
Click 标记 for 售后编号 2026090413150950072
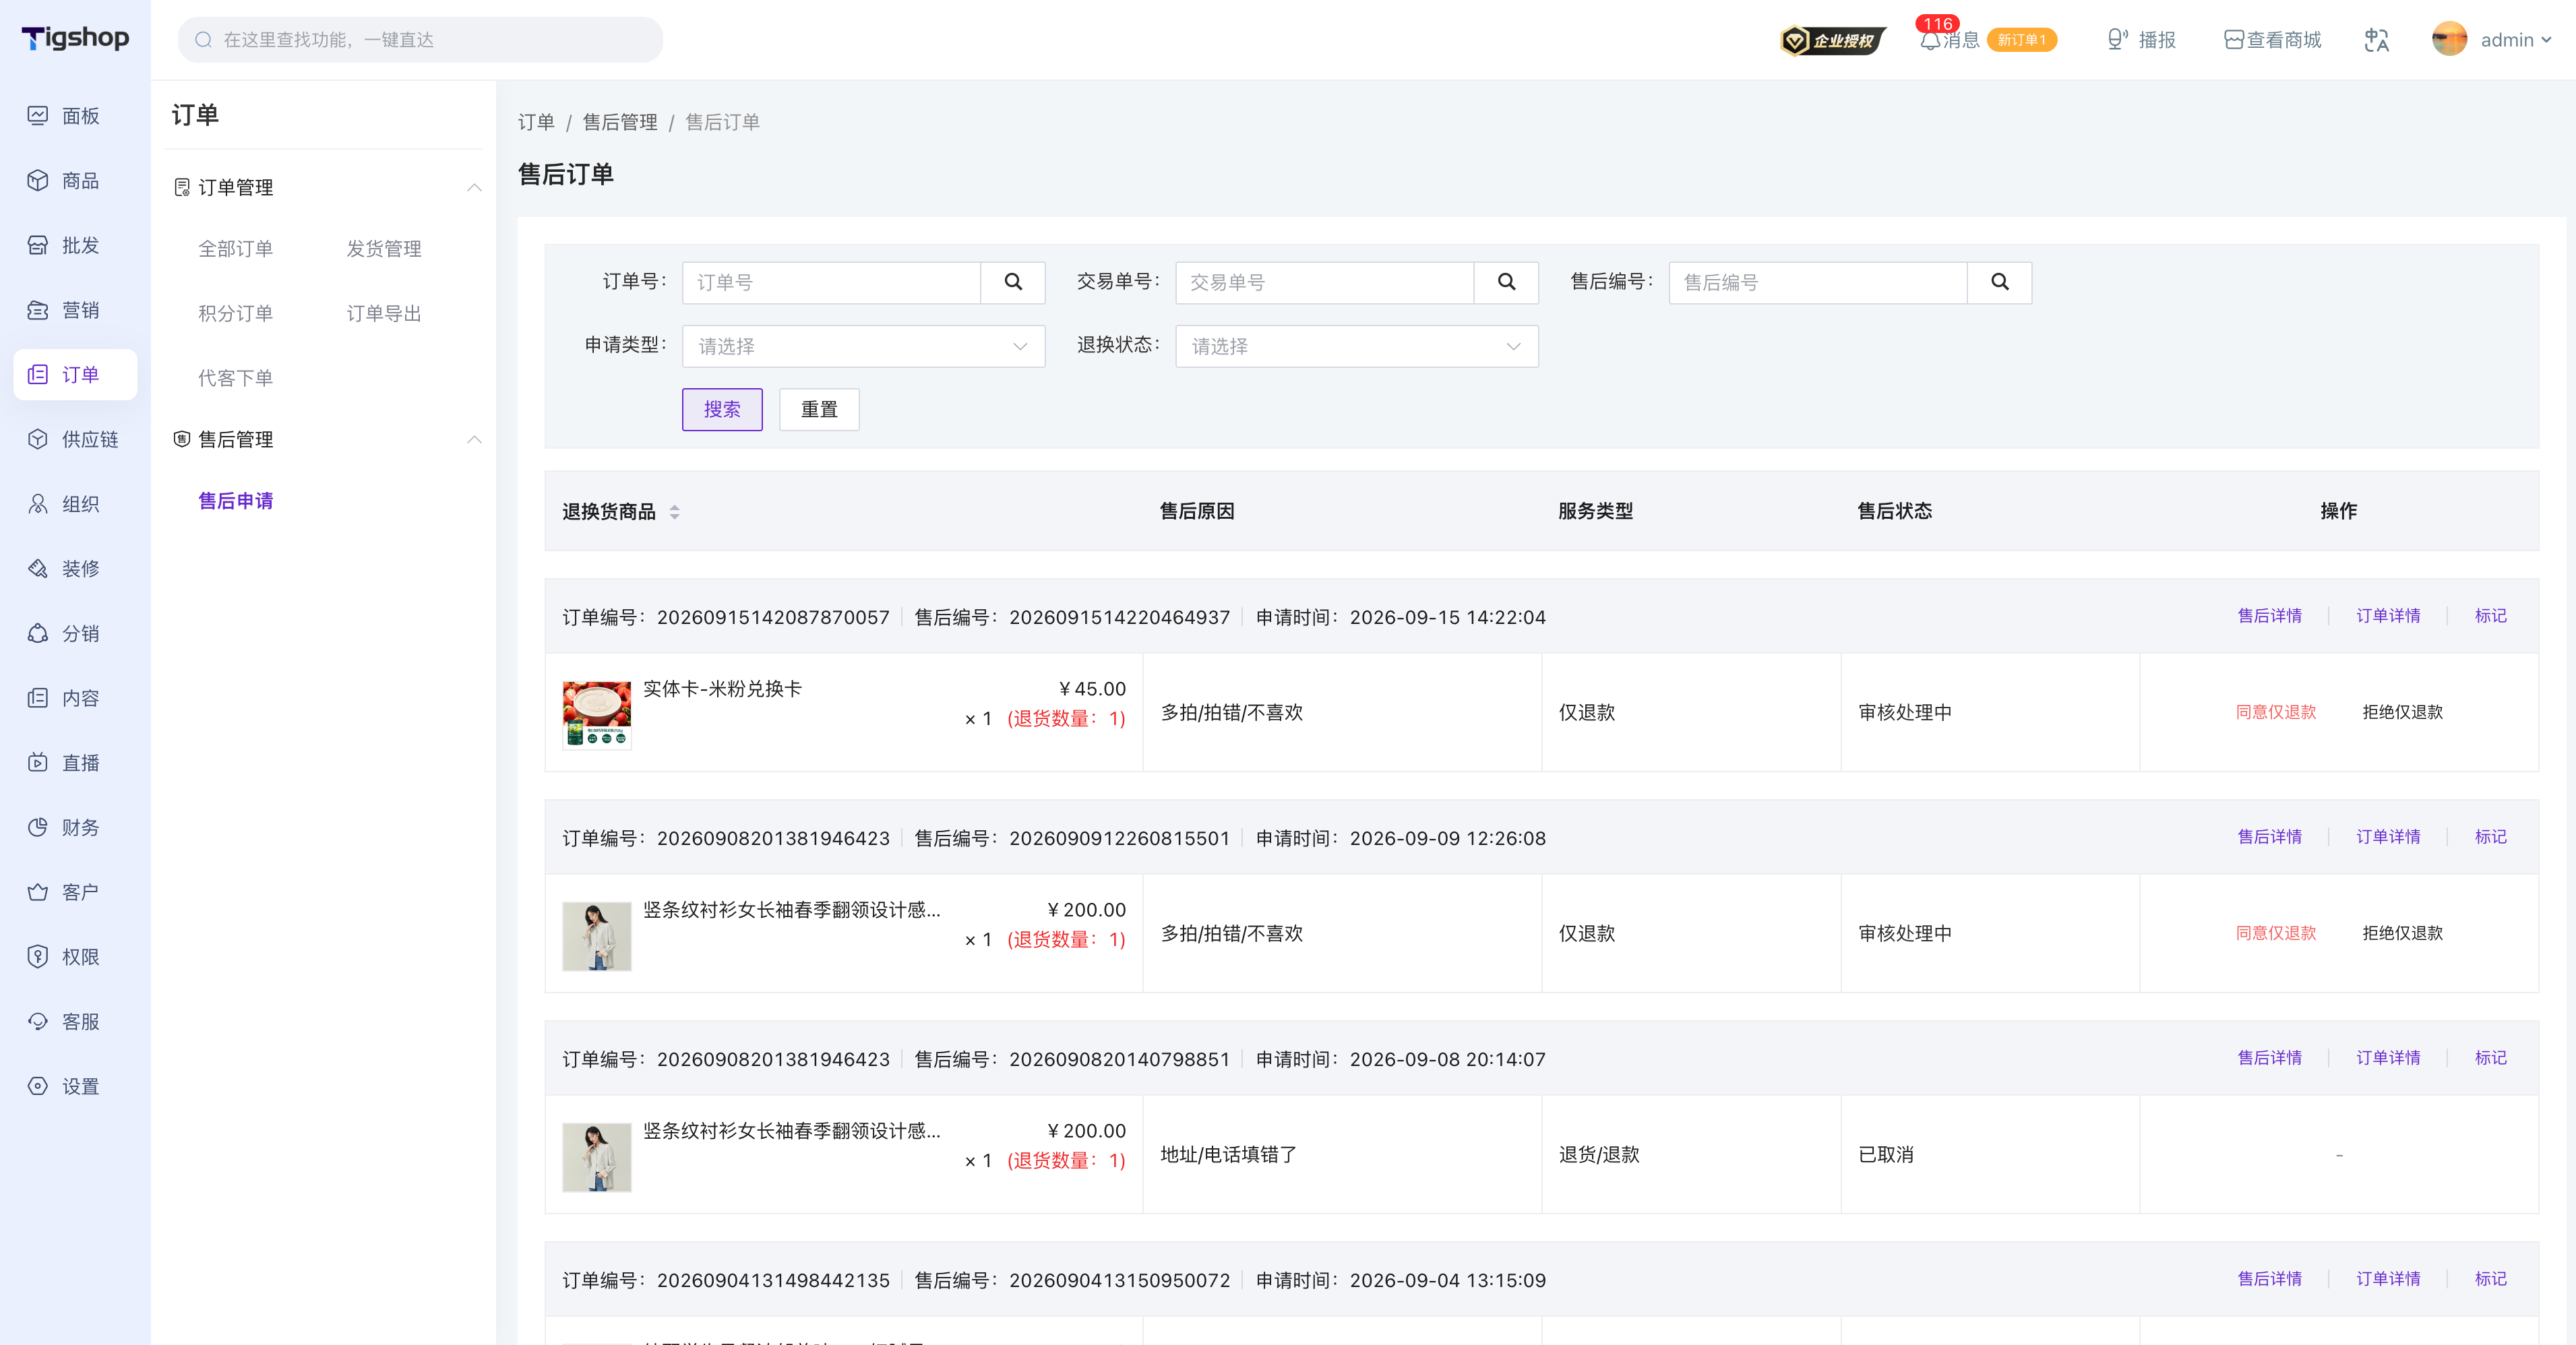2490,1279
